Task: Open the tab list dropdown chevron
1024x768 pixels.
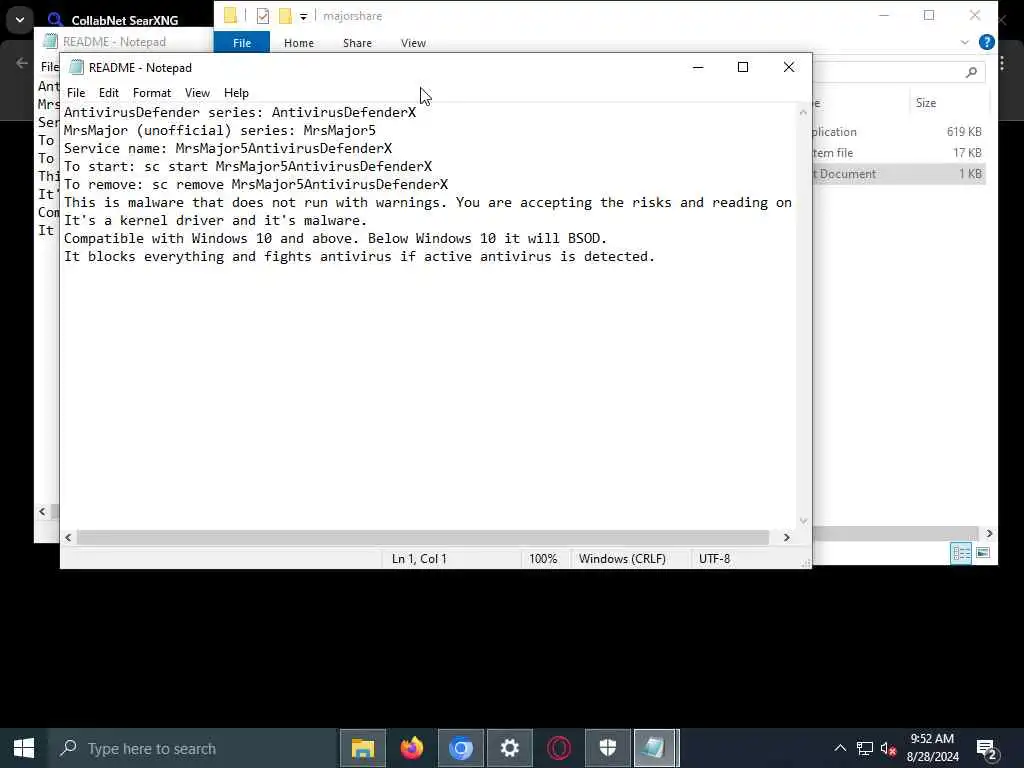Action: point(20,20)
